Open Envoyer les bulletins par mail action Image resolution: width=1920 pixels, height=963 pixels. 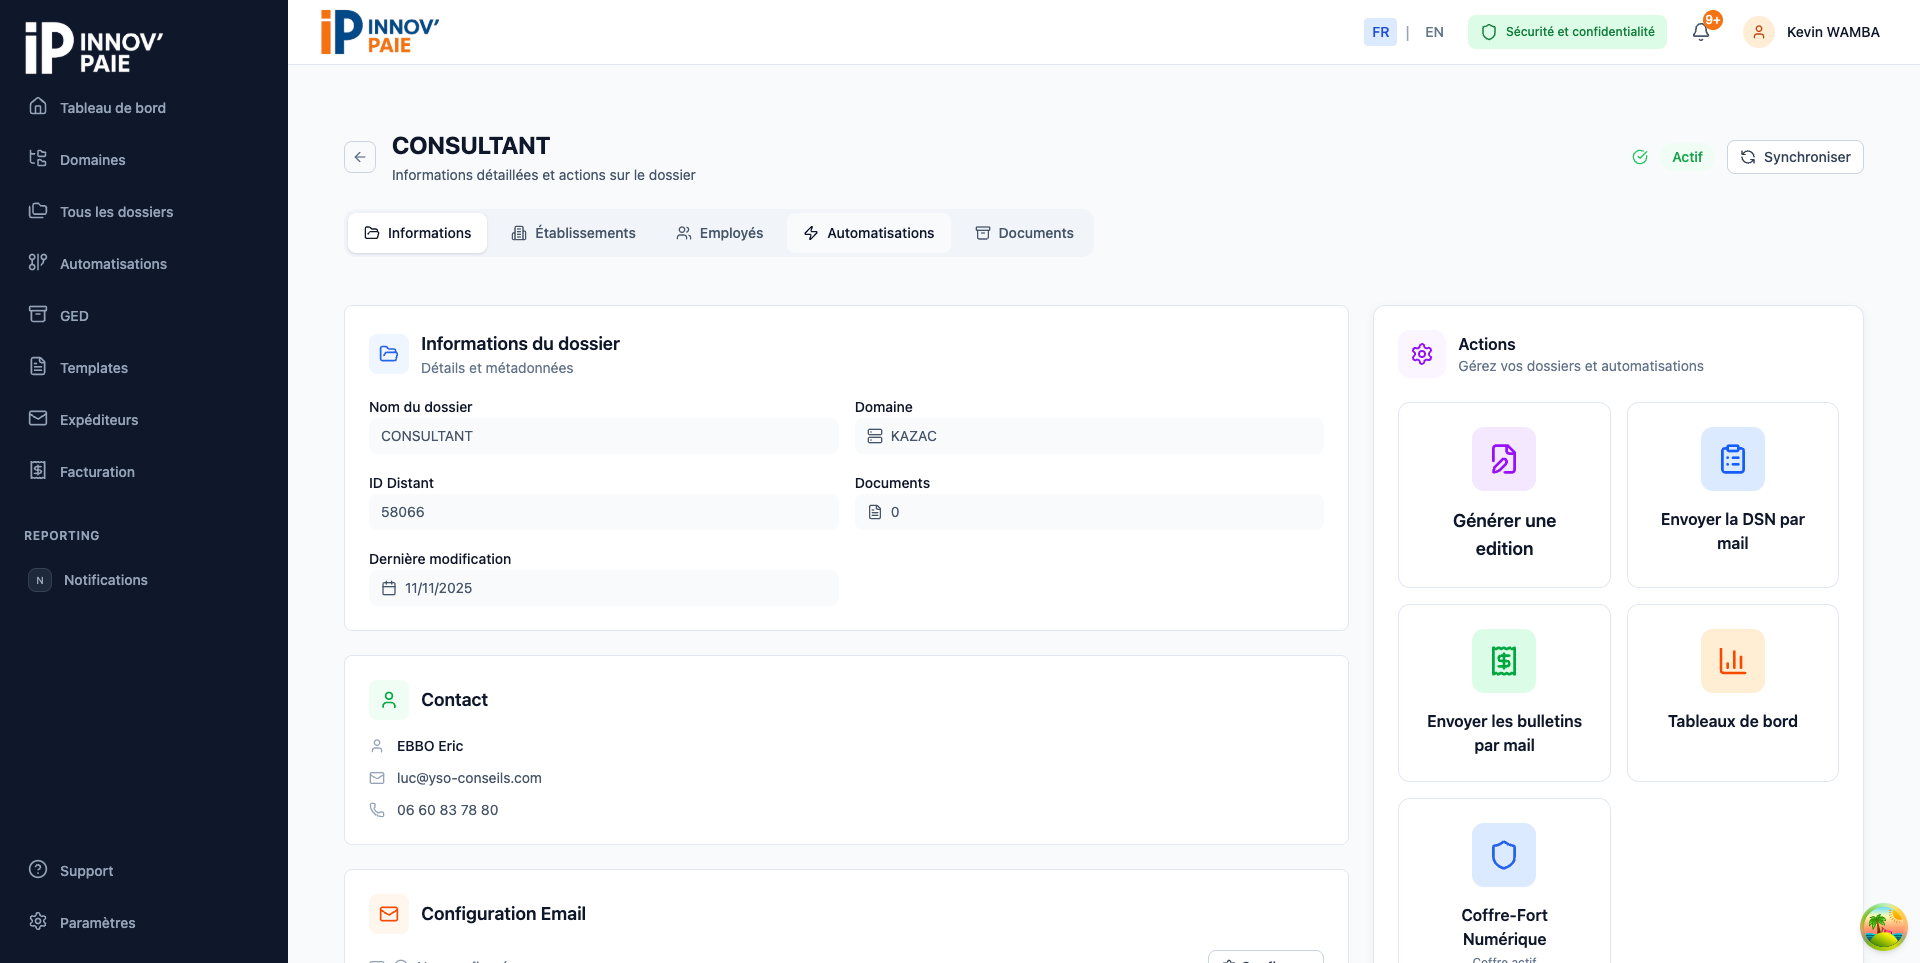tap(1503, 693)
